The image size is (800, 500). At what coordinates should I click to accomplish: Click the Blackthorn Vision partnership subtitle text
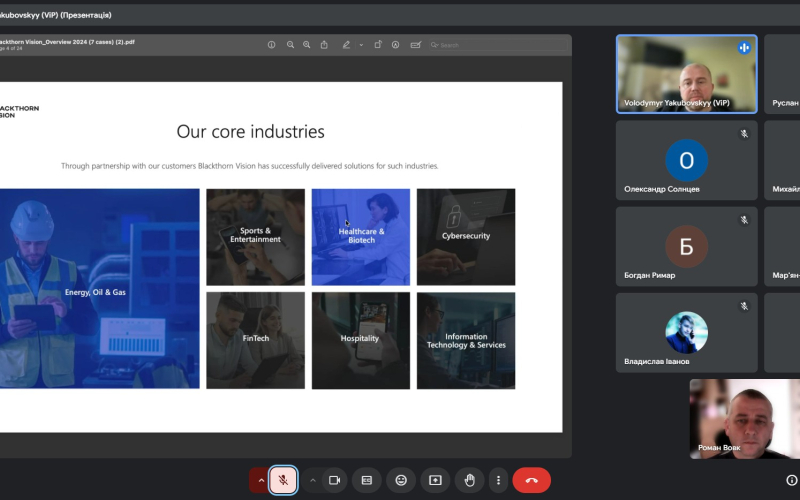(249, 166)
